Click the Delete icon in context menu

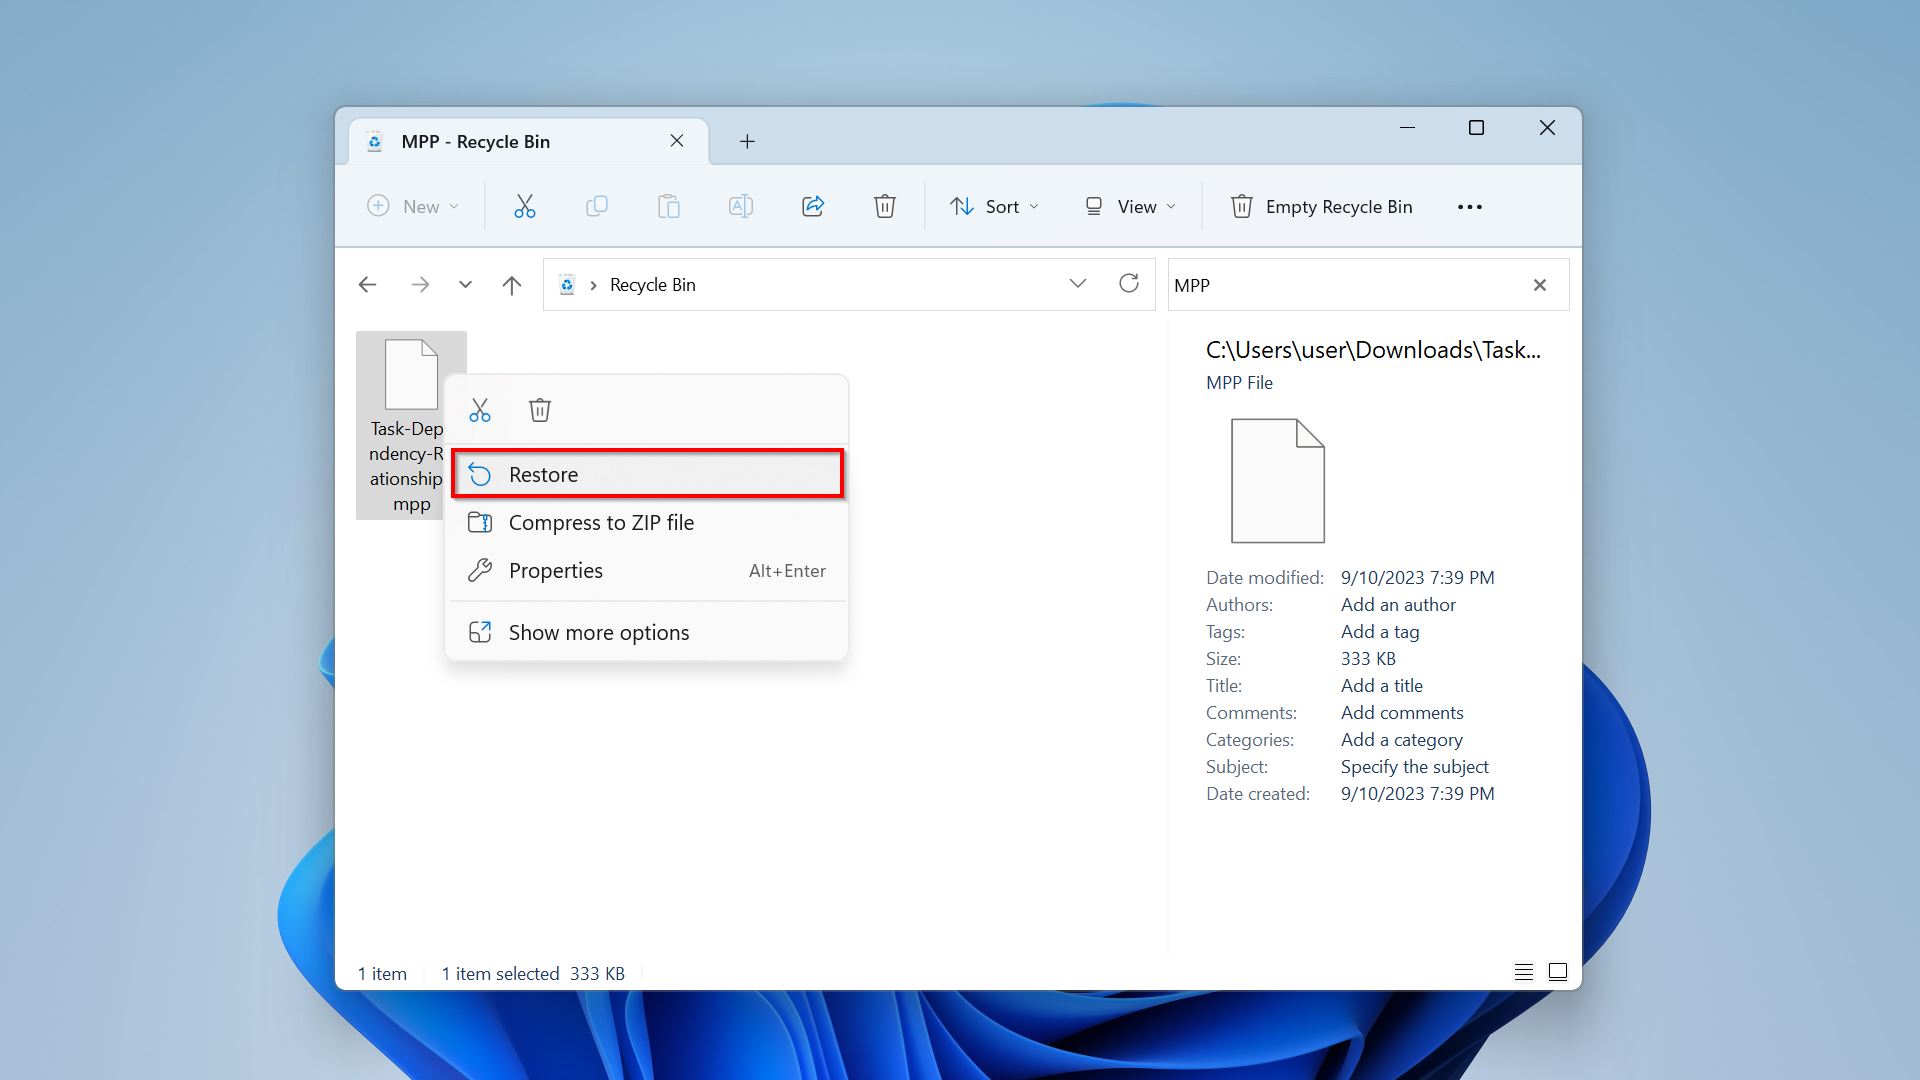[x=539, y=410]
